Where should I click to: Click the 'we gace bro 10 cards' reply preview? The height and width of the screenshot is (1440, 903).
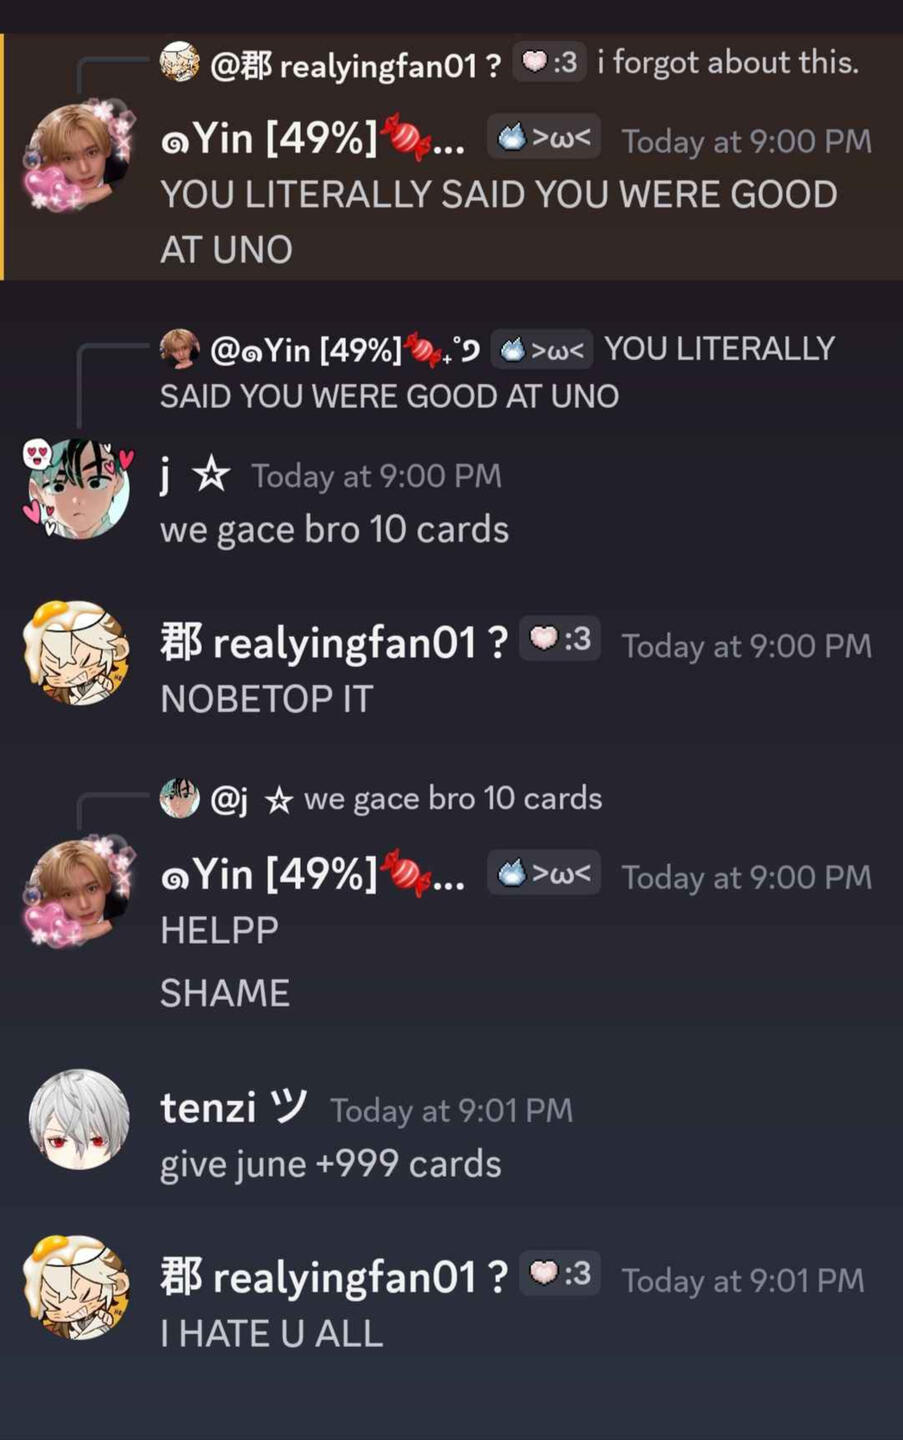coord(453,799)
